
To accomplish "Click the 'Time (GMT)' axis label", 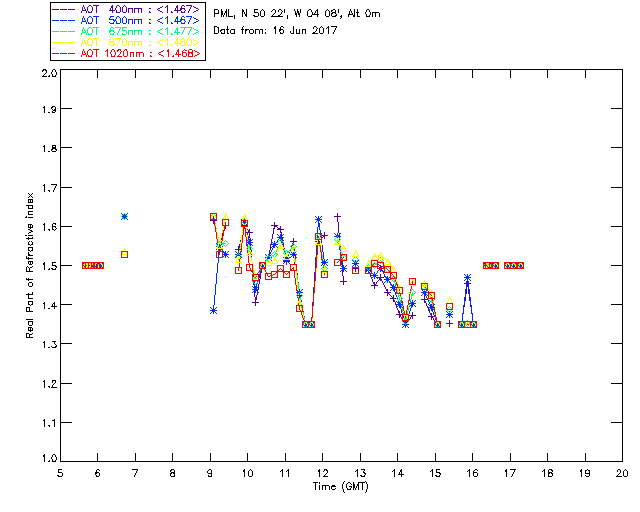I will (x=341, y=487).
